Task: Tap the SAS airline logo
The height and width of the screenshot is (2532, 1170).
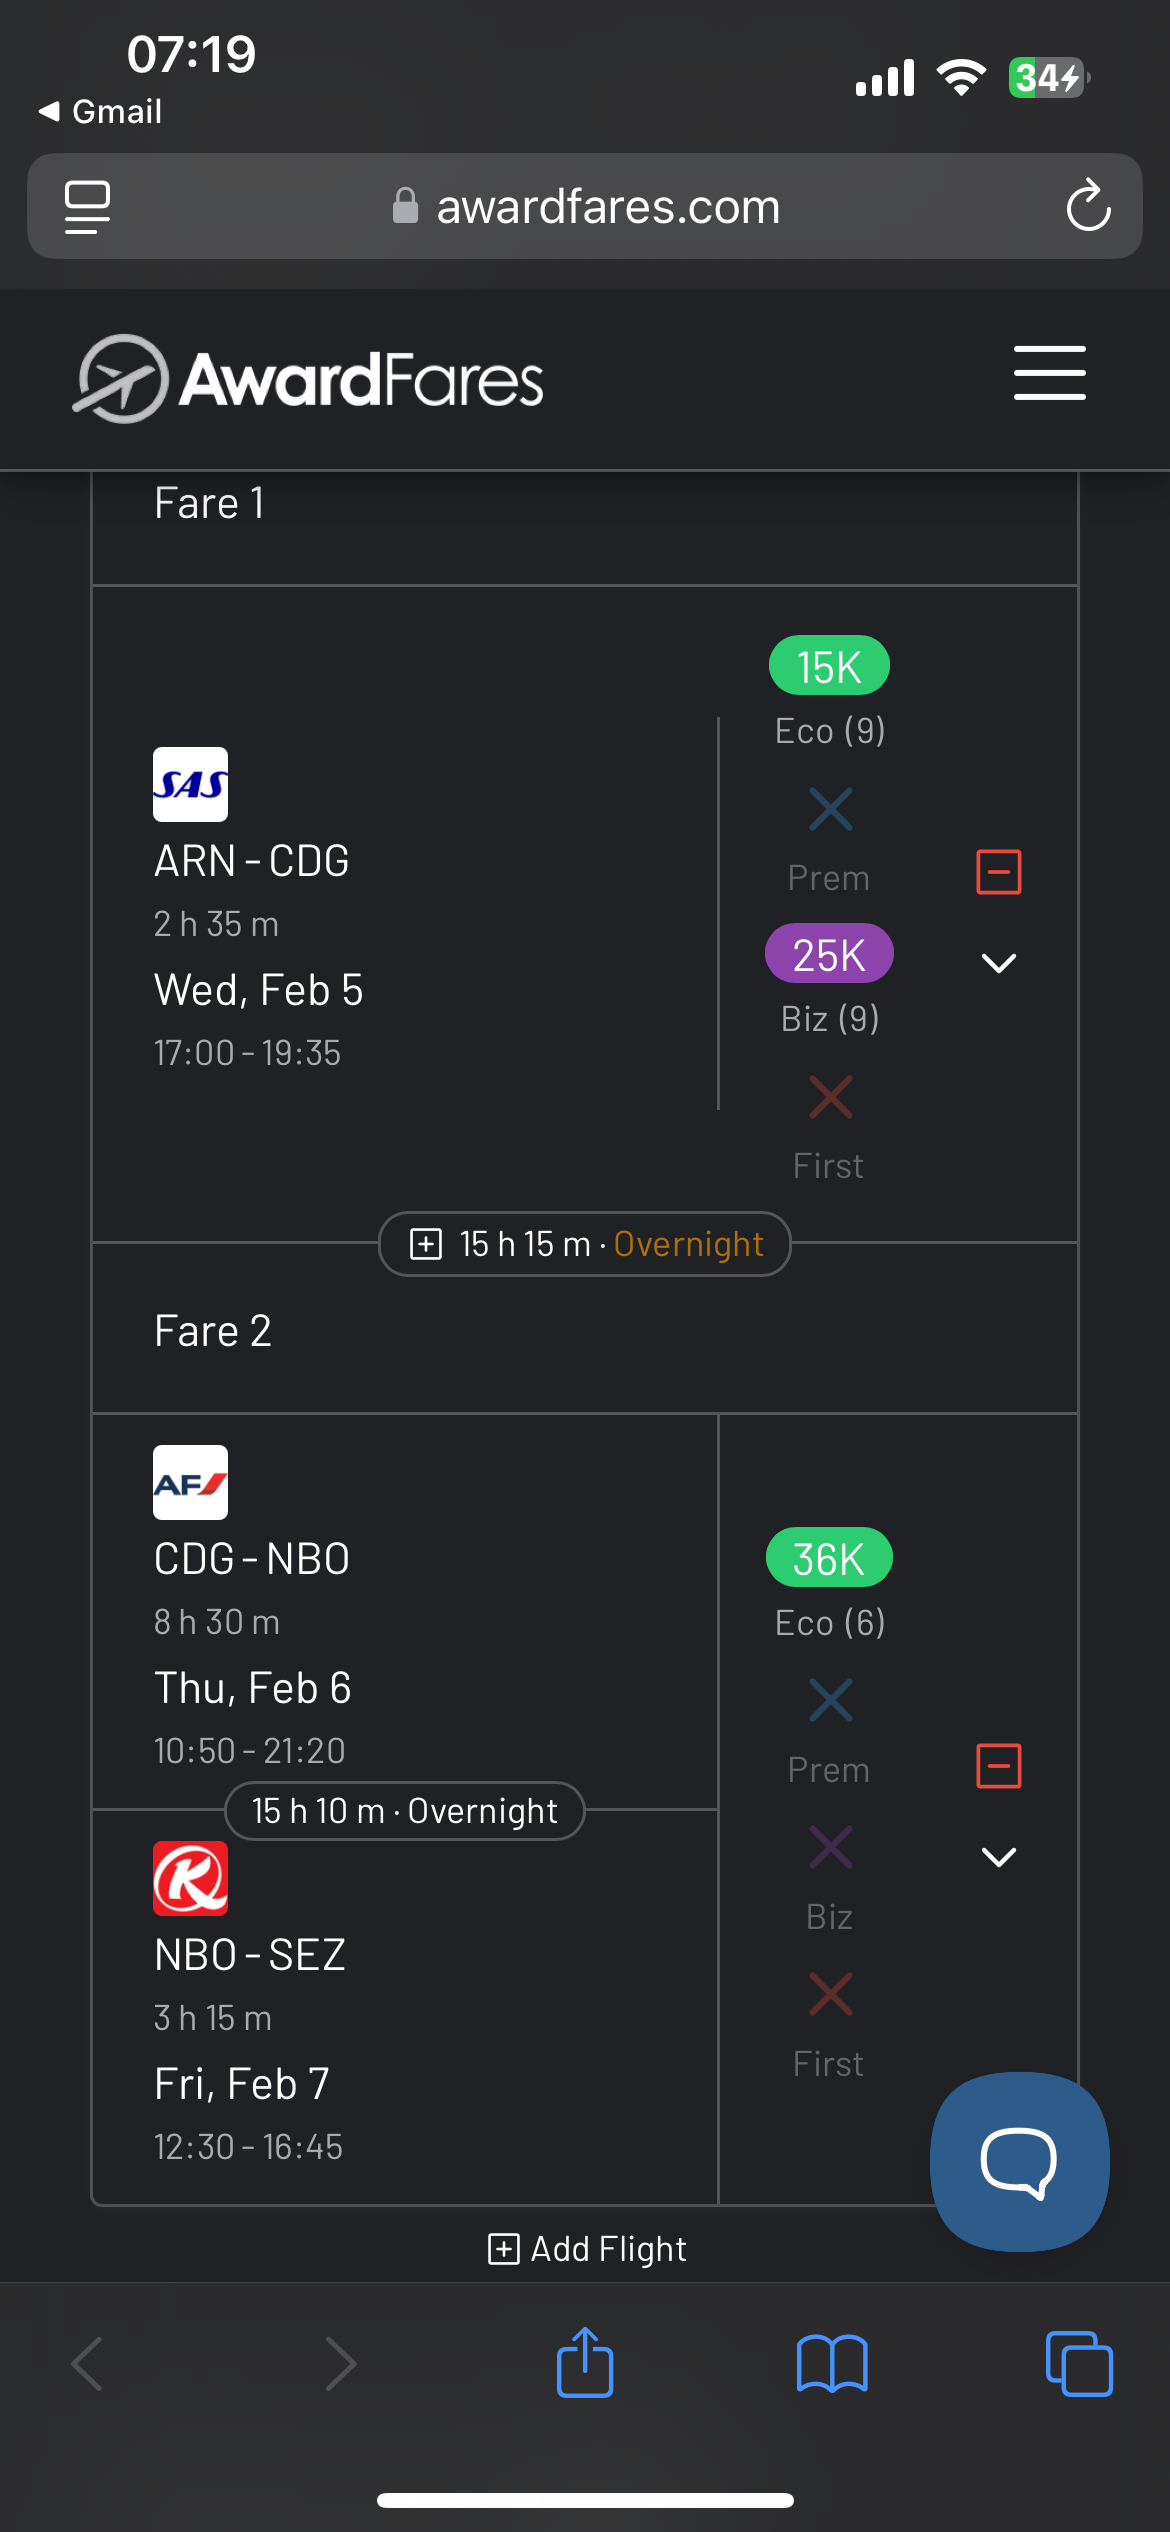Action: point(190,785)
